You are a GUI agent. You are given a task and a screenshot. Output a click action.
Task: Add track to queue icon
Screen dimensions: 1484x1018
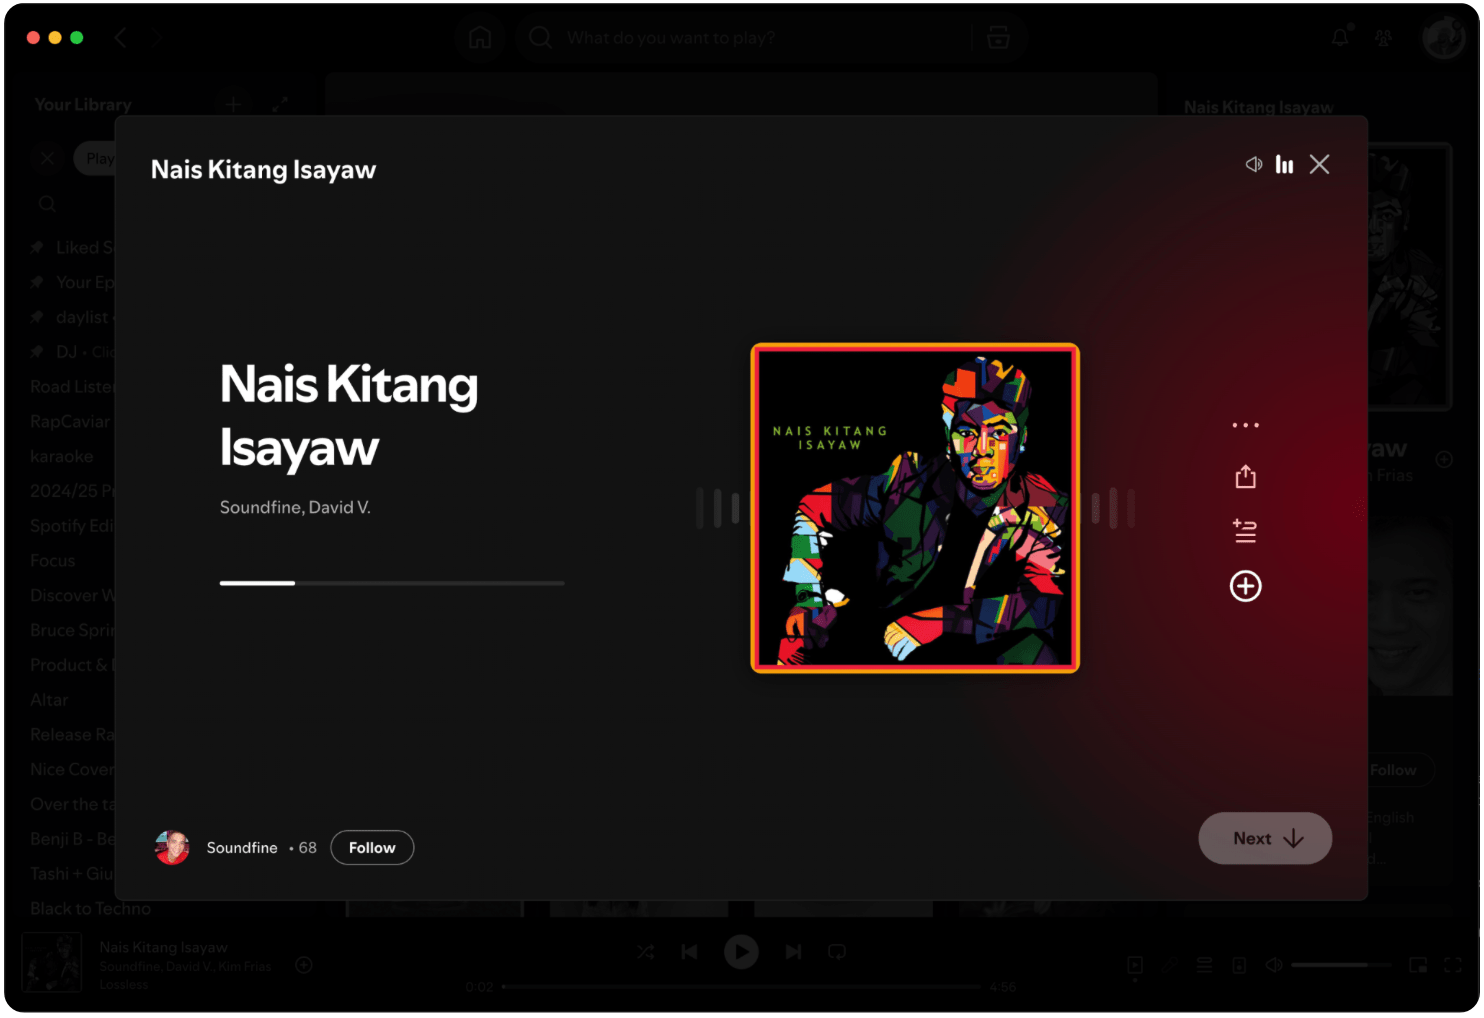coord(1245,530)
